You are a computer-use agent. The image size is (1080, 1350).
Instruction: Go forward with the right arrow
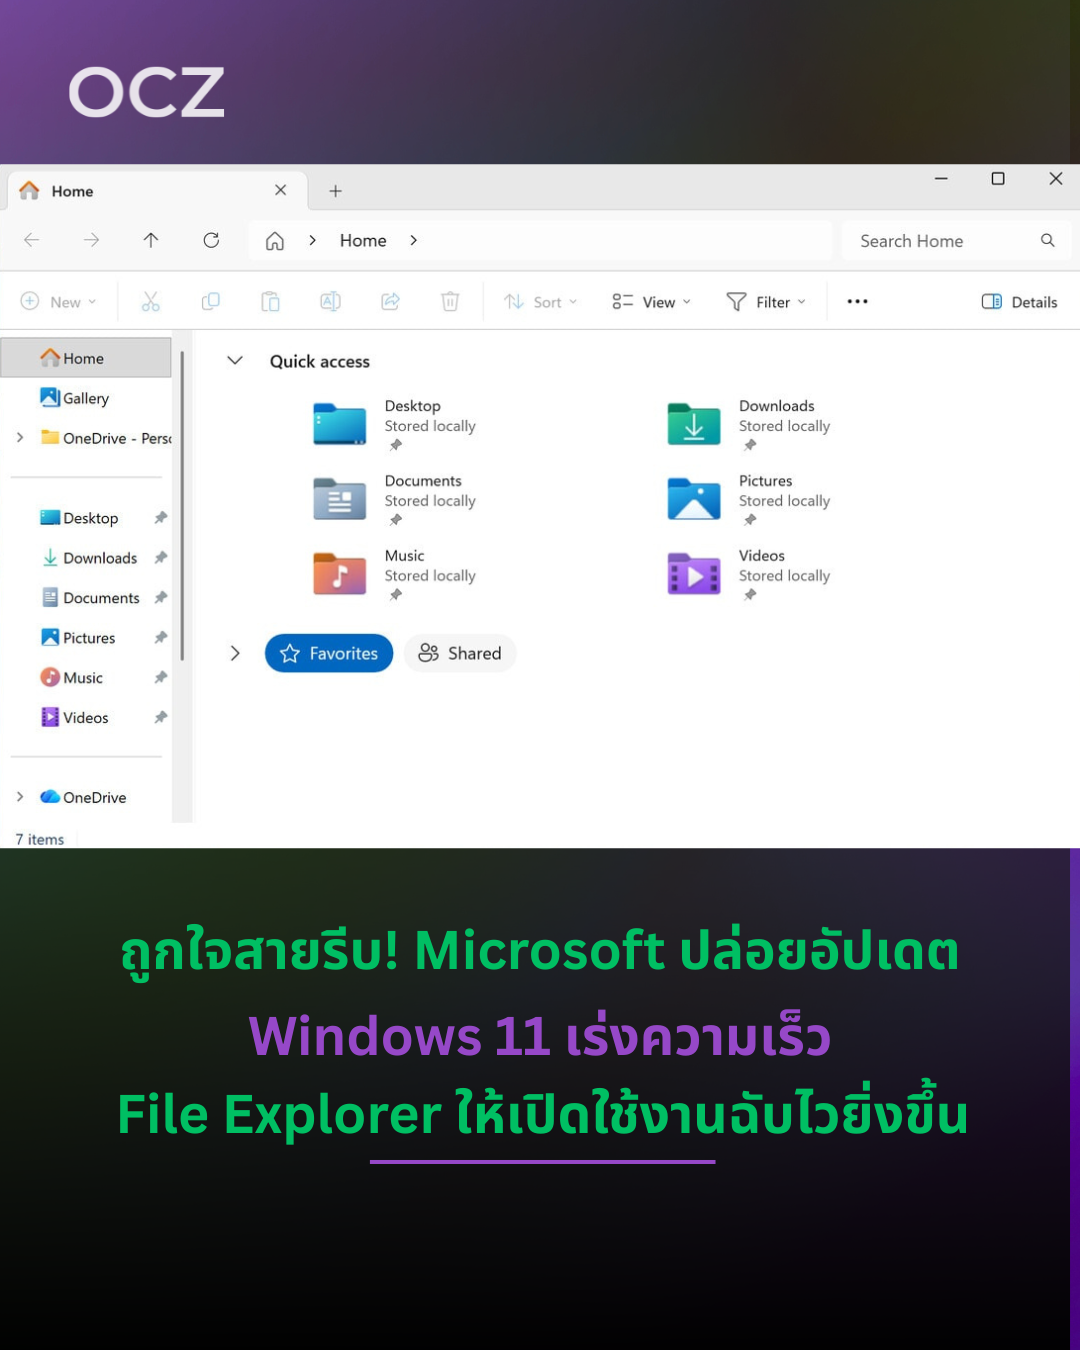92,240
